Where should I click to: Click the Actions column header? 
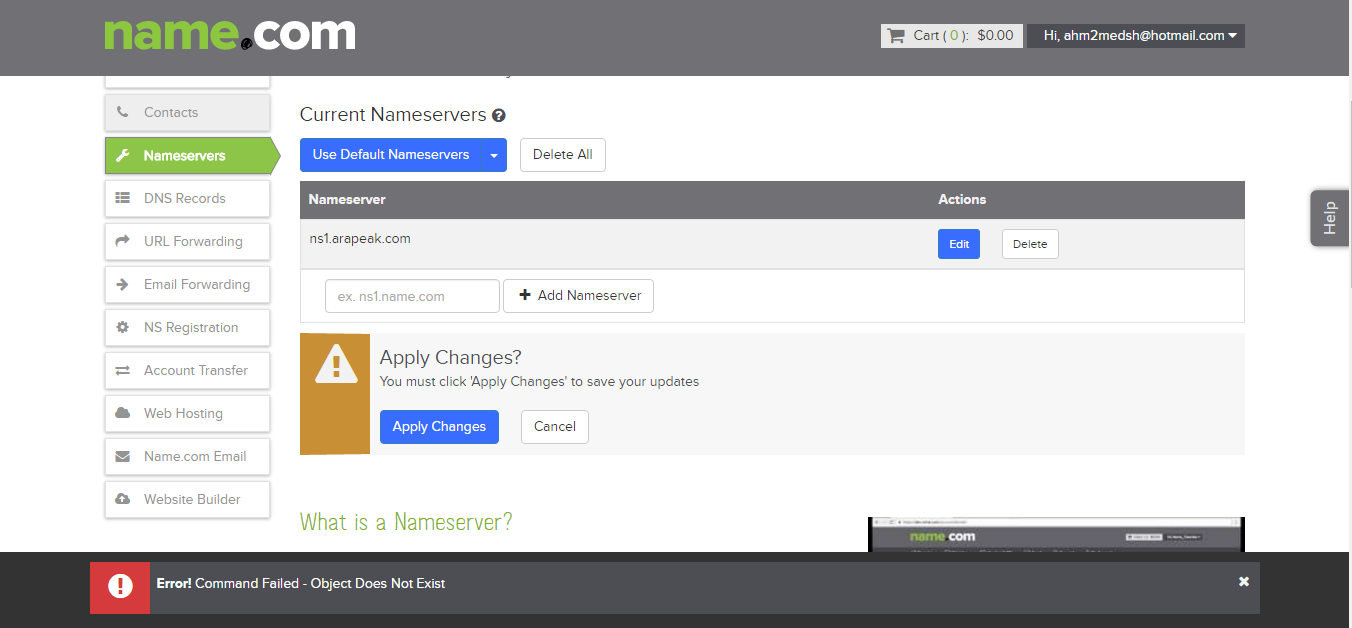(962, 199)
